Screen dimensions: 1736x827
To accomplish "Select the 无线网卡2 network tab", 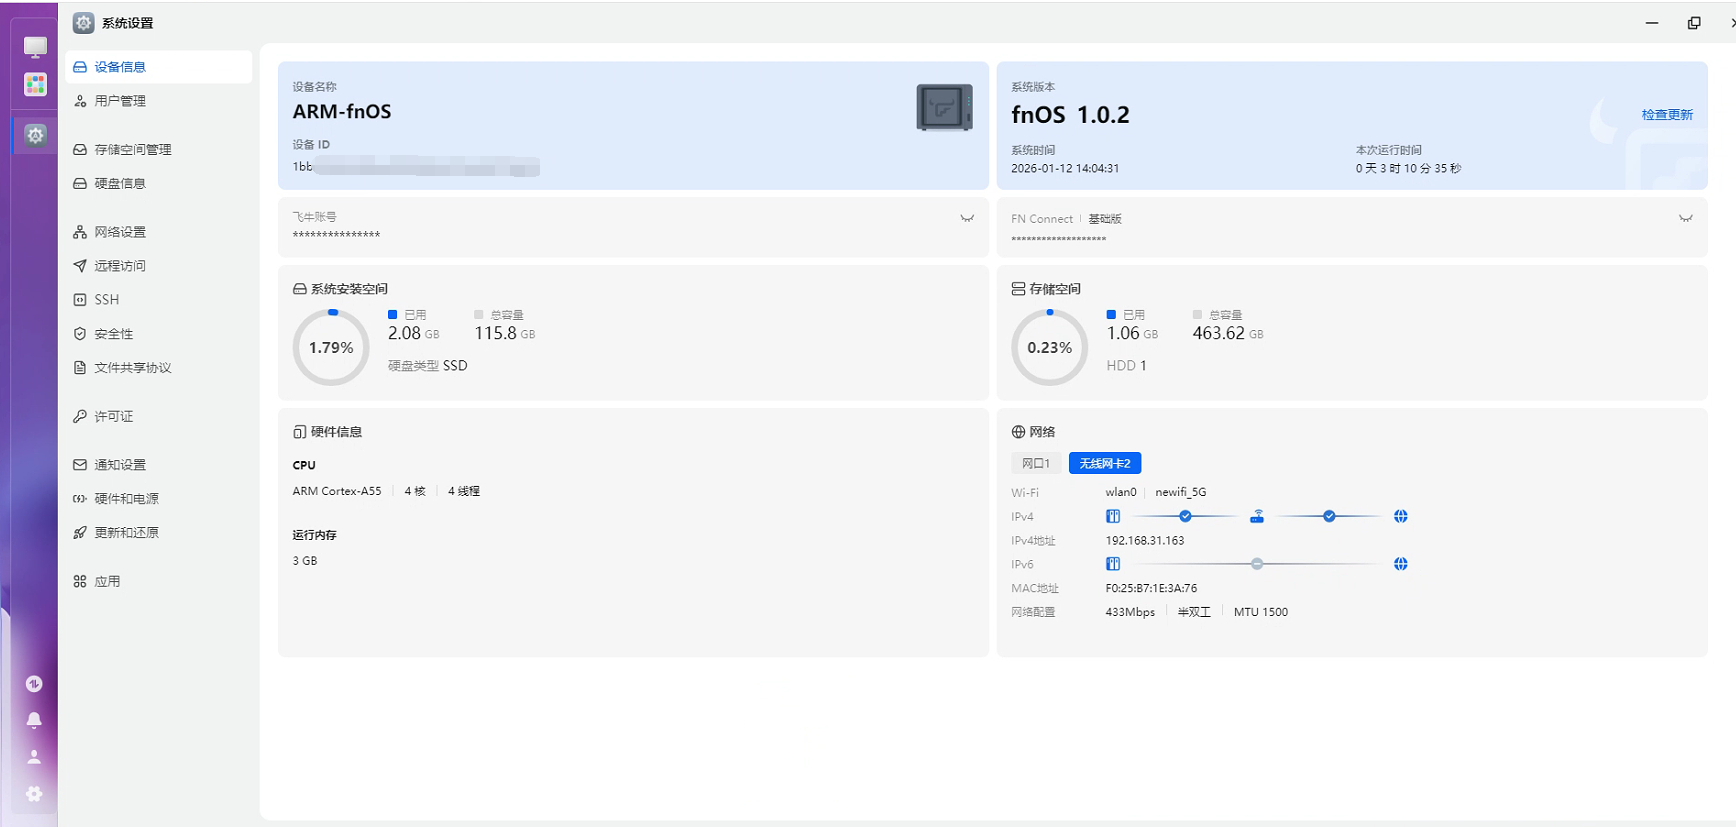I will click(1105, 463).
